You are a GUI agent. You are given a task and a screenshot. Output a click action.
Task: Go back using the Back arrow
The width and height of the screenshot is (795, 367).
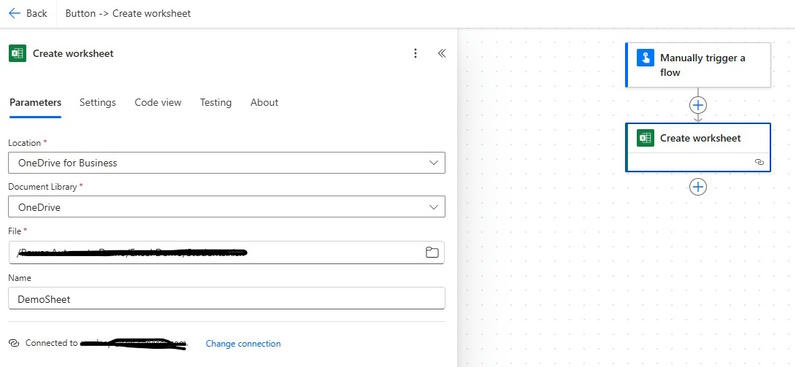pyautogui.click(x=28, y=14)
